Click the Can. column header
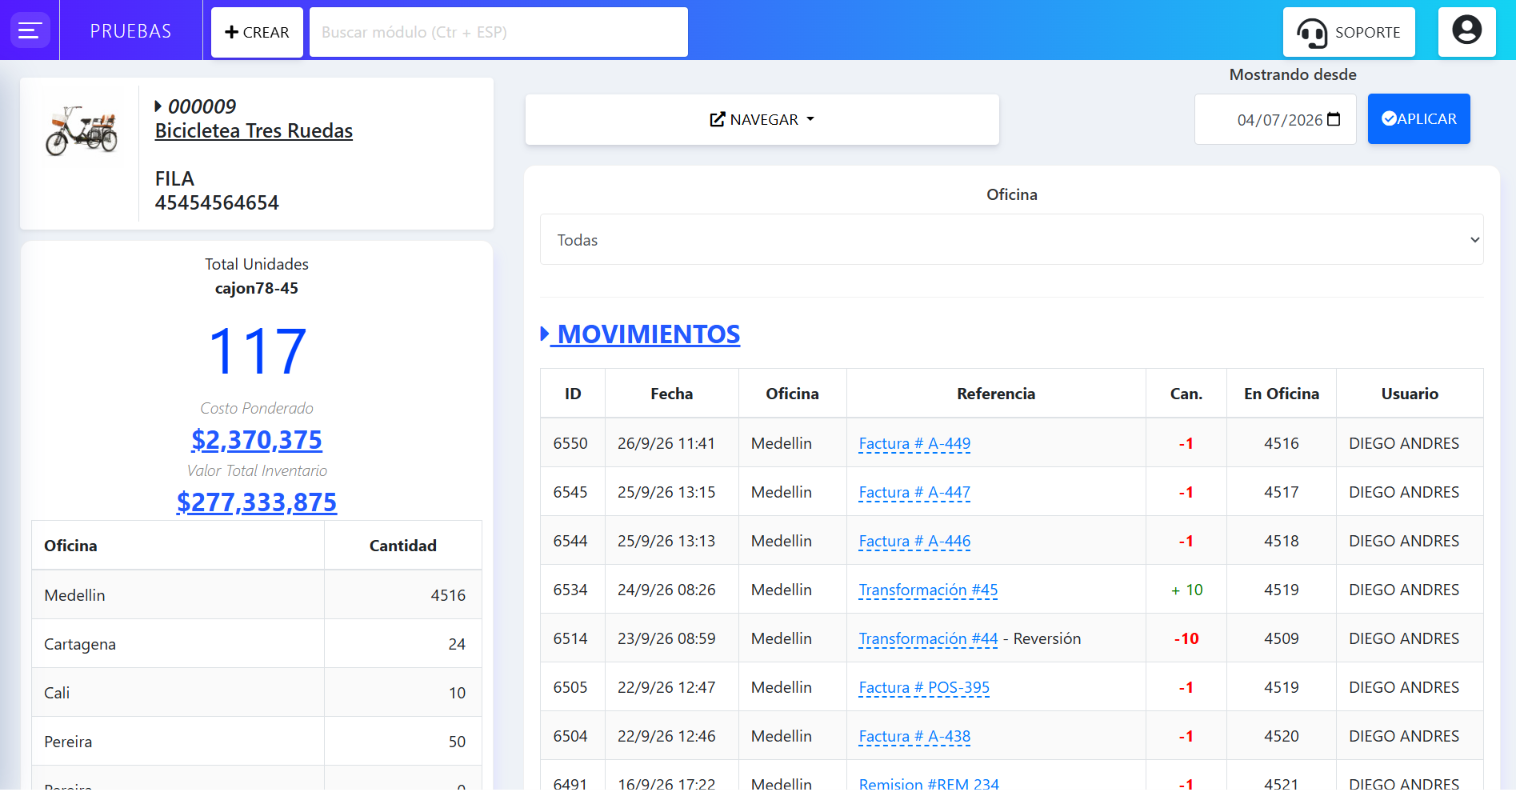Image resolution: width=1516 pixels, height=790 pixels. pyautogui.click(x=1186, y=394)
